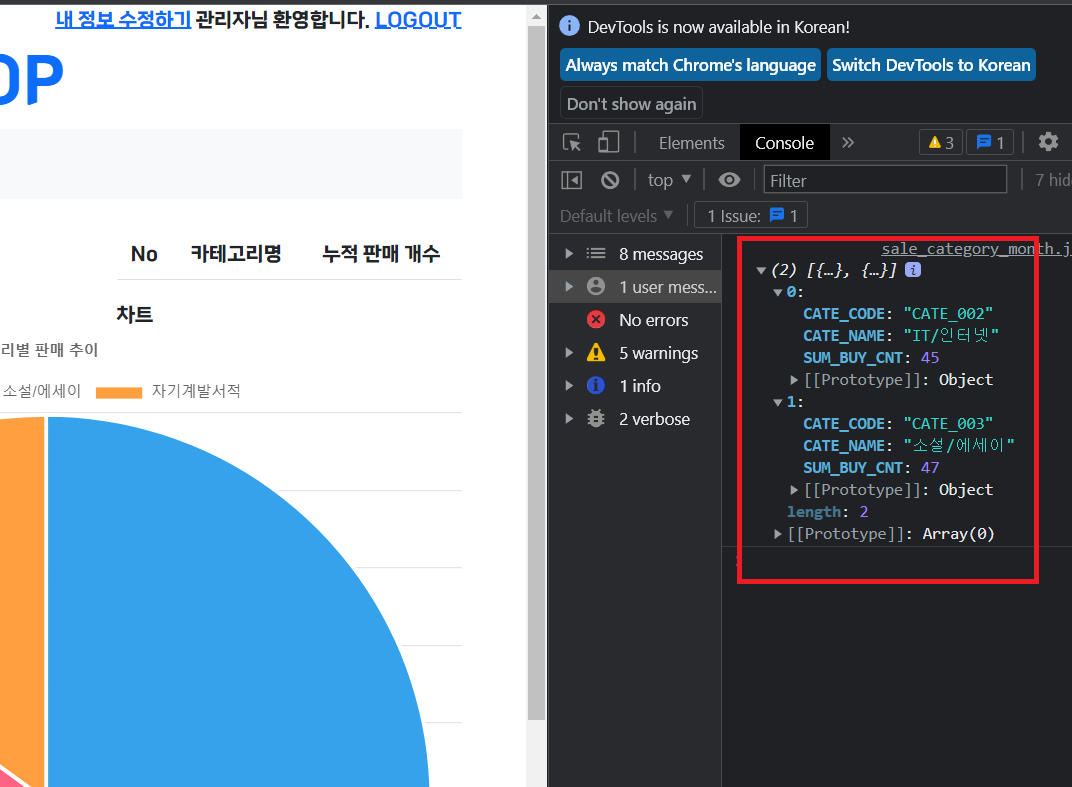1072x787 pixels.
Task: Collapse array item 1
Action: coord(777,402)
